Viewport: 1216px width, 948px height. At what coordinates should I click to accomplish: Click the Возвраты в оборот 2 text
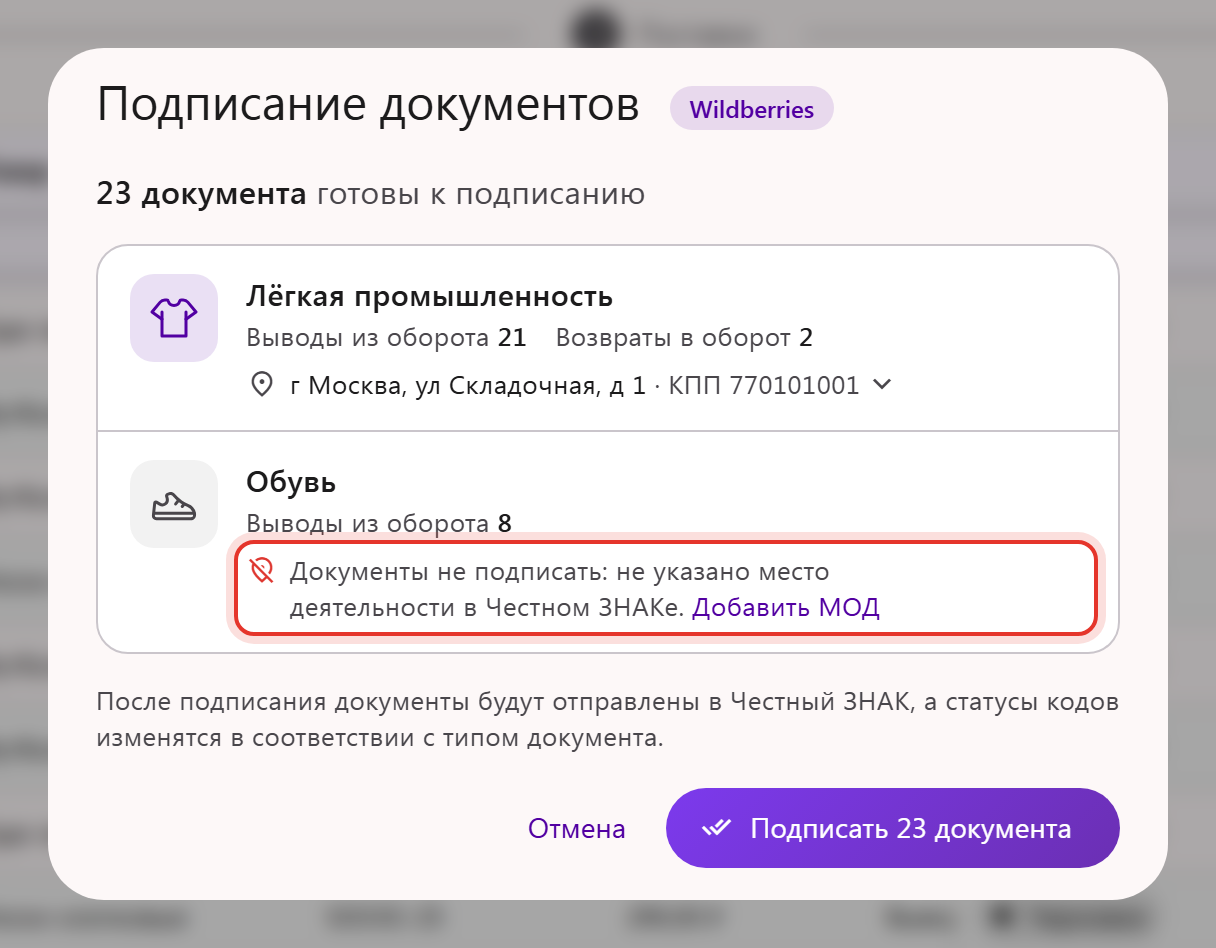(685, 338)
